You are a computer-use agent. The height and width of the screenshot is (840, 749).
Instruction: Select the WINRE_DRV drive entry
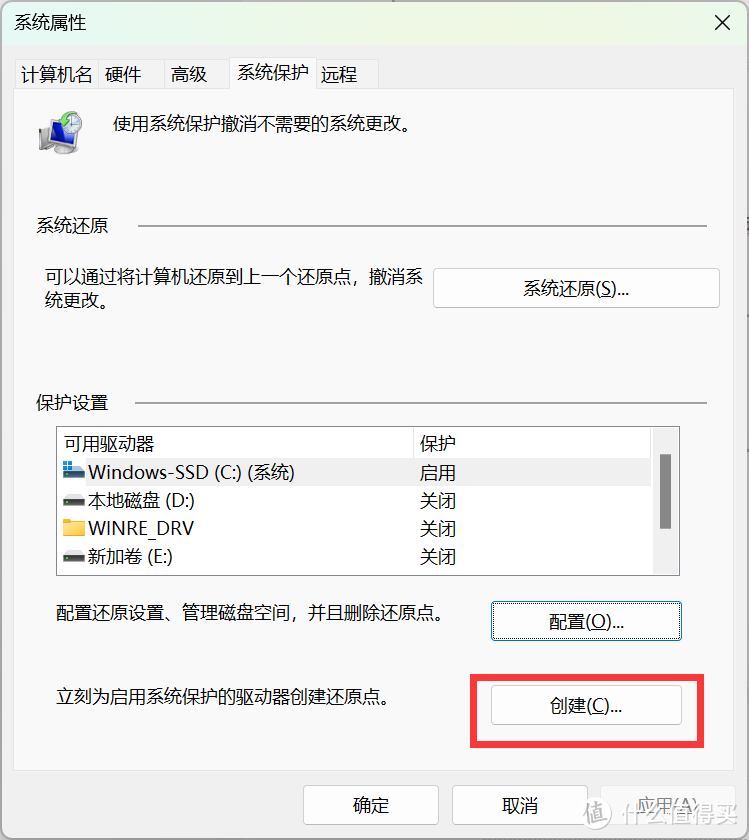click(x=355, y=528)
